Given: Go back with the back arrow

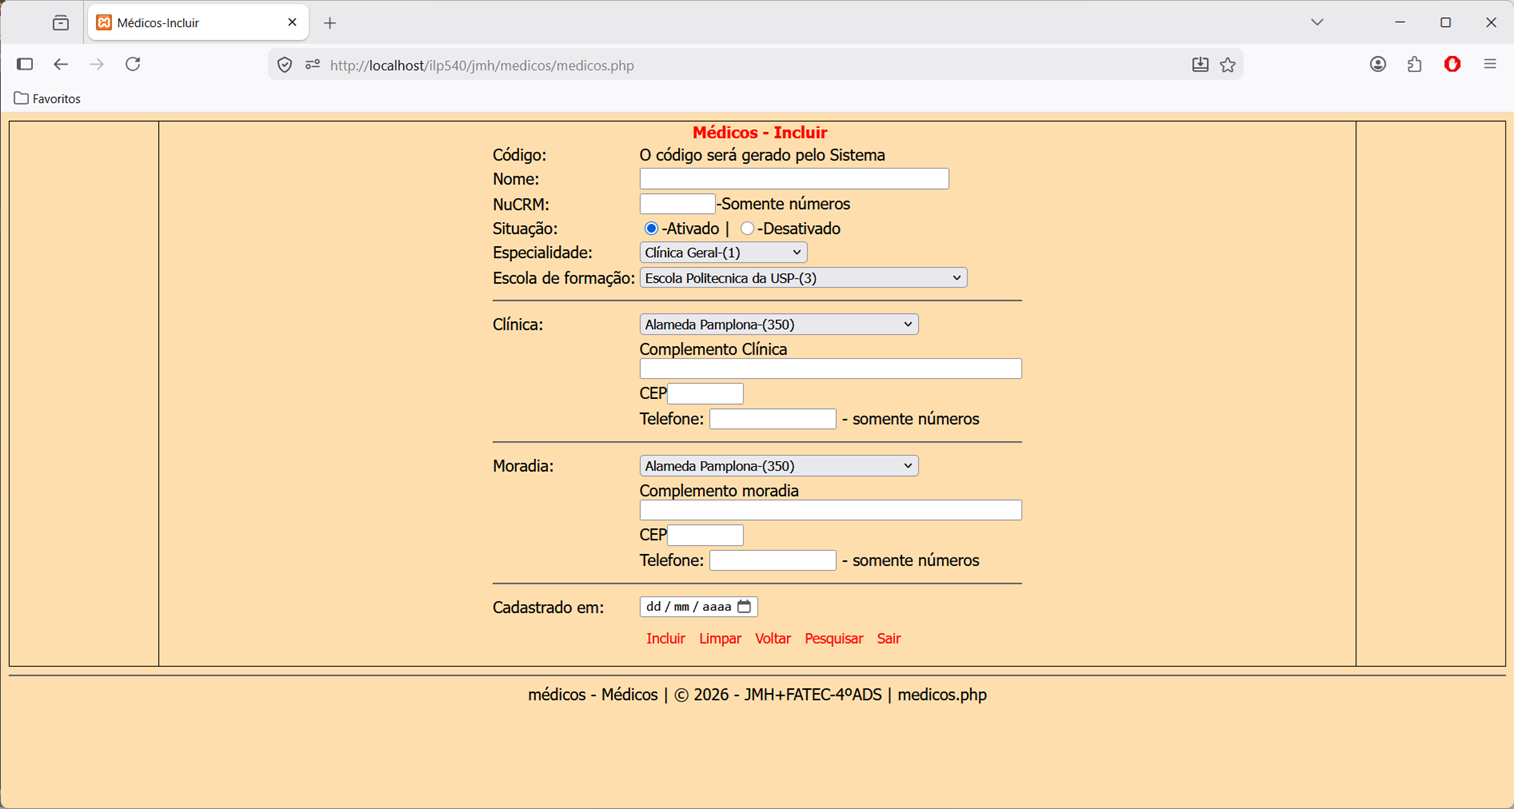Looking at the screenshot, I should click(61, 64).
